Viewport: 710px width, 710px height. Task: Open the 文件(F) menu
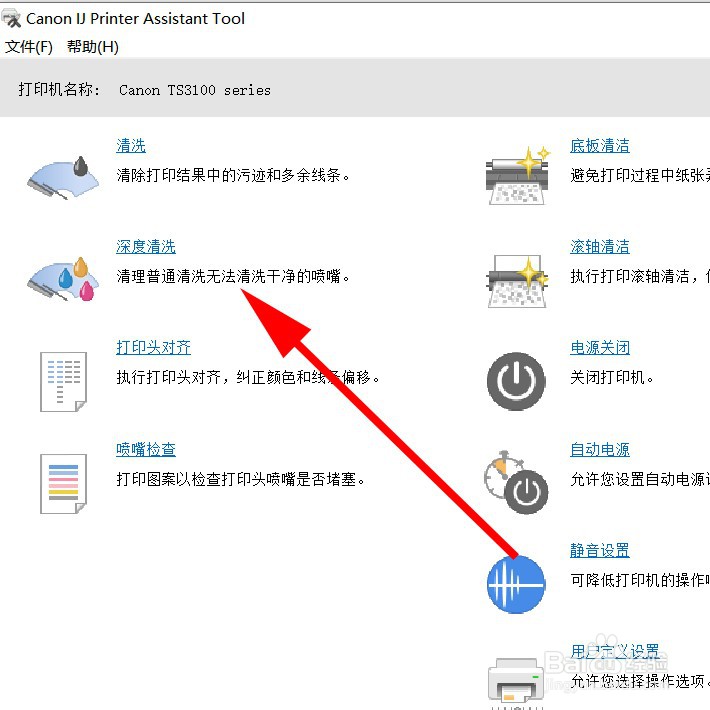coord(29,47)
